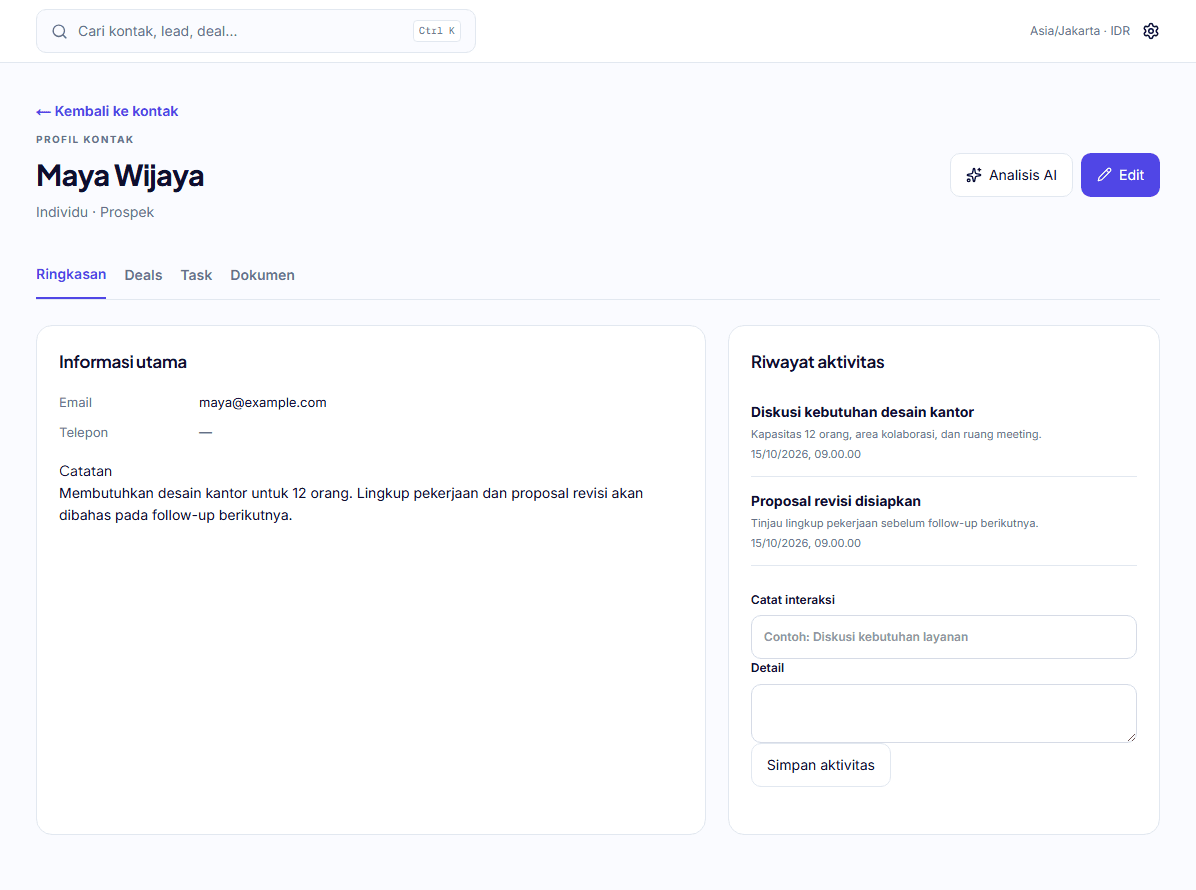Click the Riwayat aktivitas heading

point(817,362)
